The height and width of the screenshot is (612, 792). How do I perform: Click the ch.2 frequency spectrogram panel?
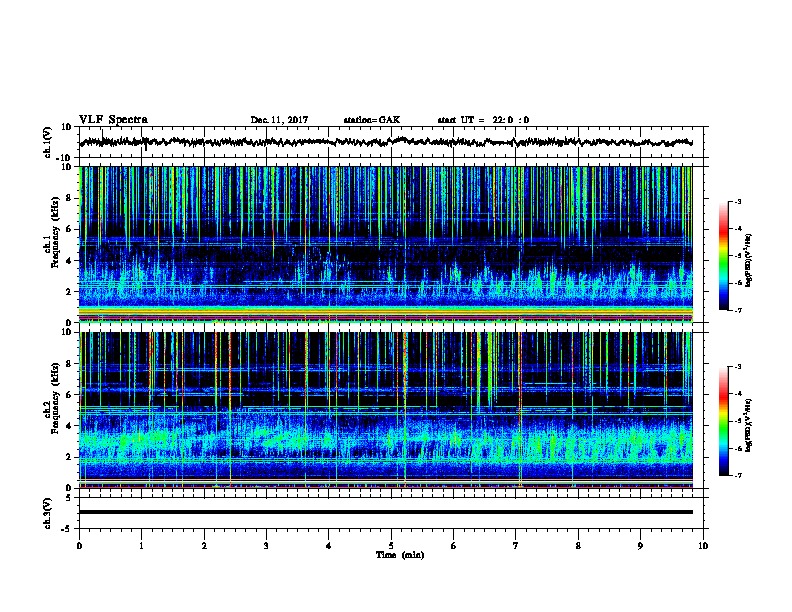click(x=386, y=410)
